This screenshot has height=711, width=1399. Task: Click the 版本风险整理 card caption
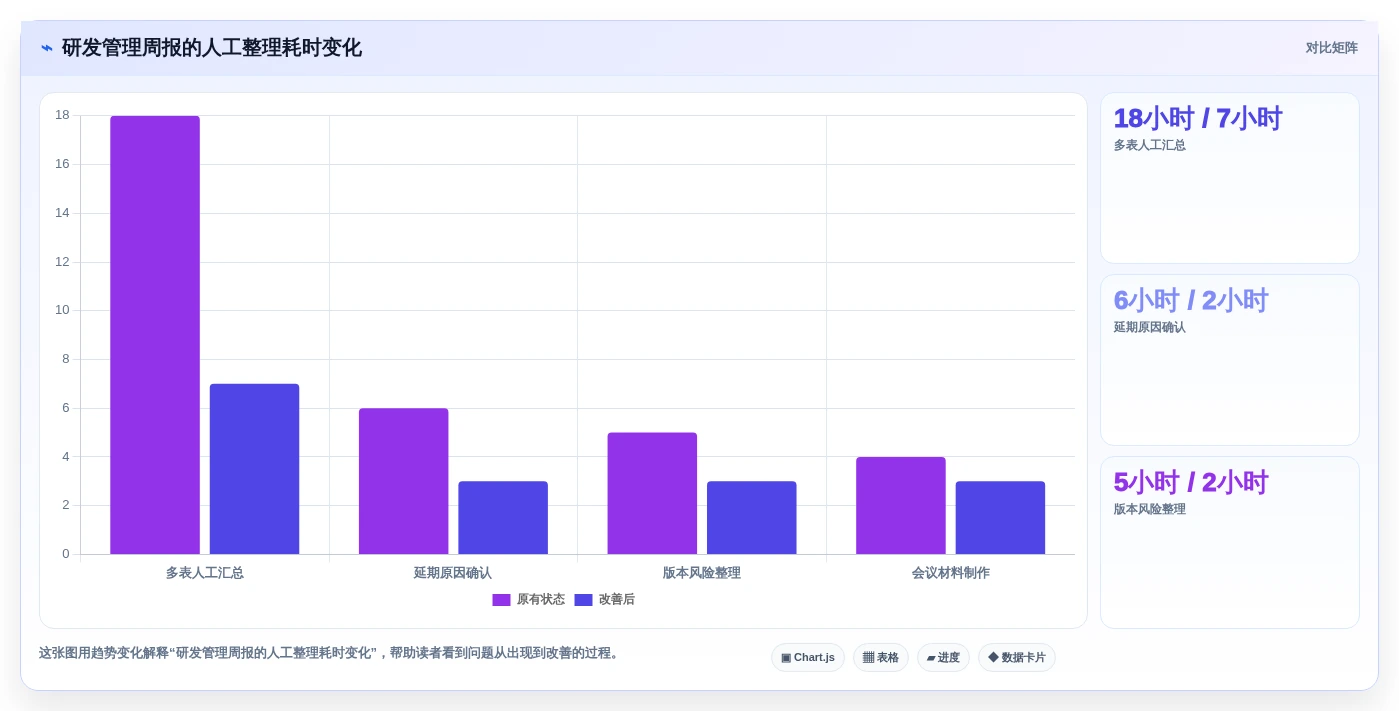(x=1150, y=509)
